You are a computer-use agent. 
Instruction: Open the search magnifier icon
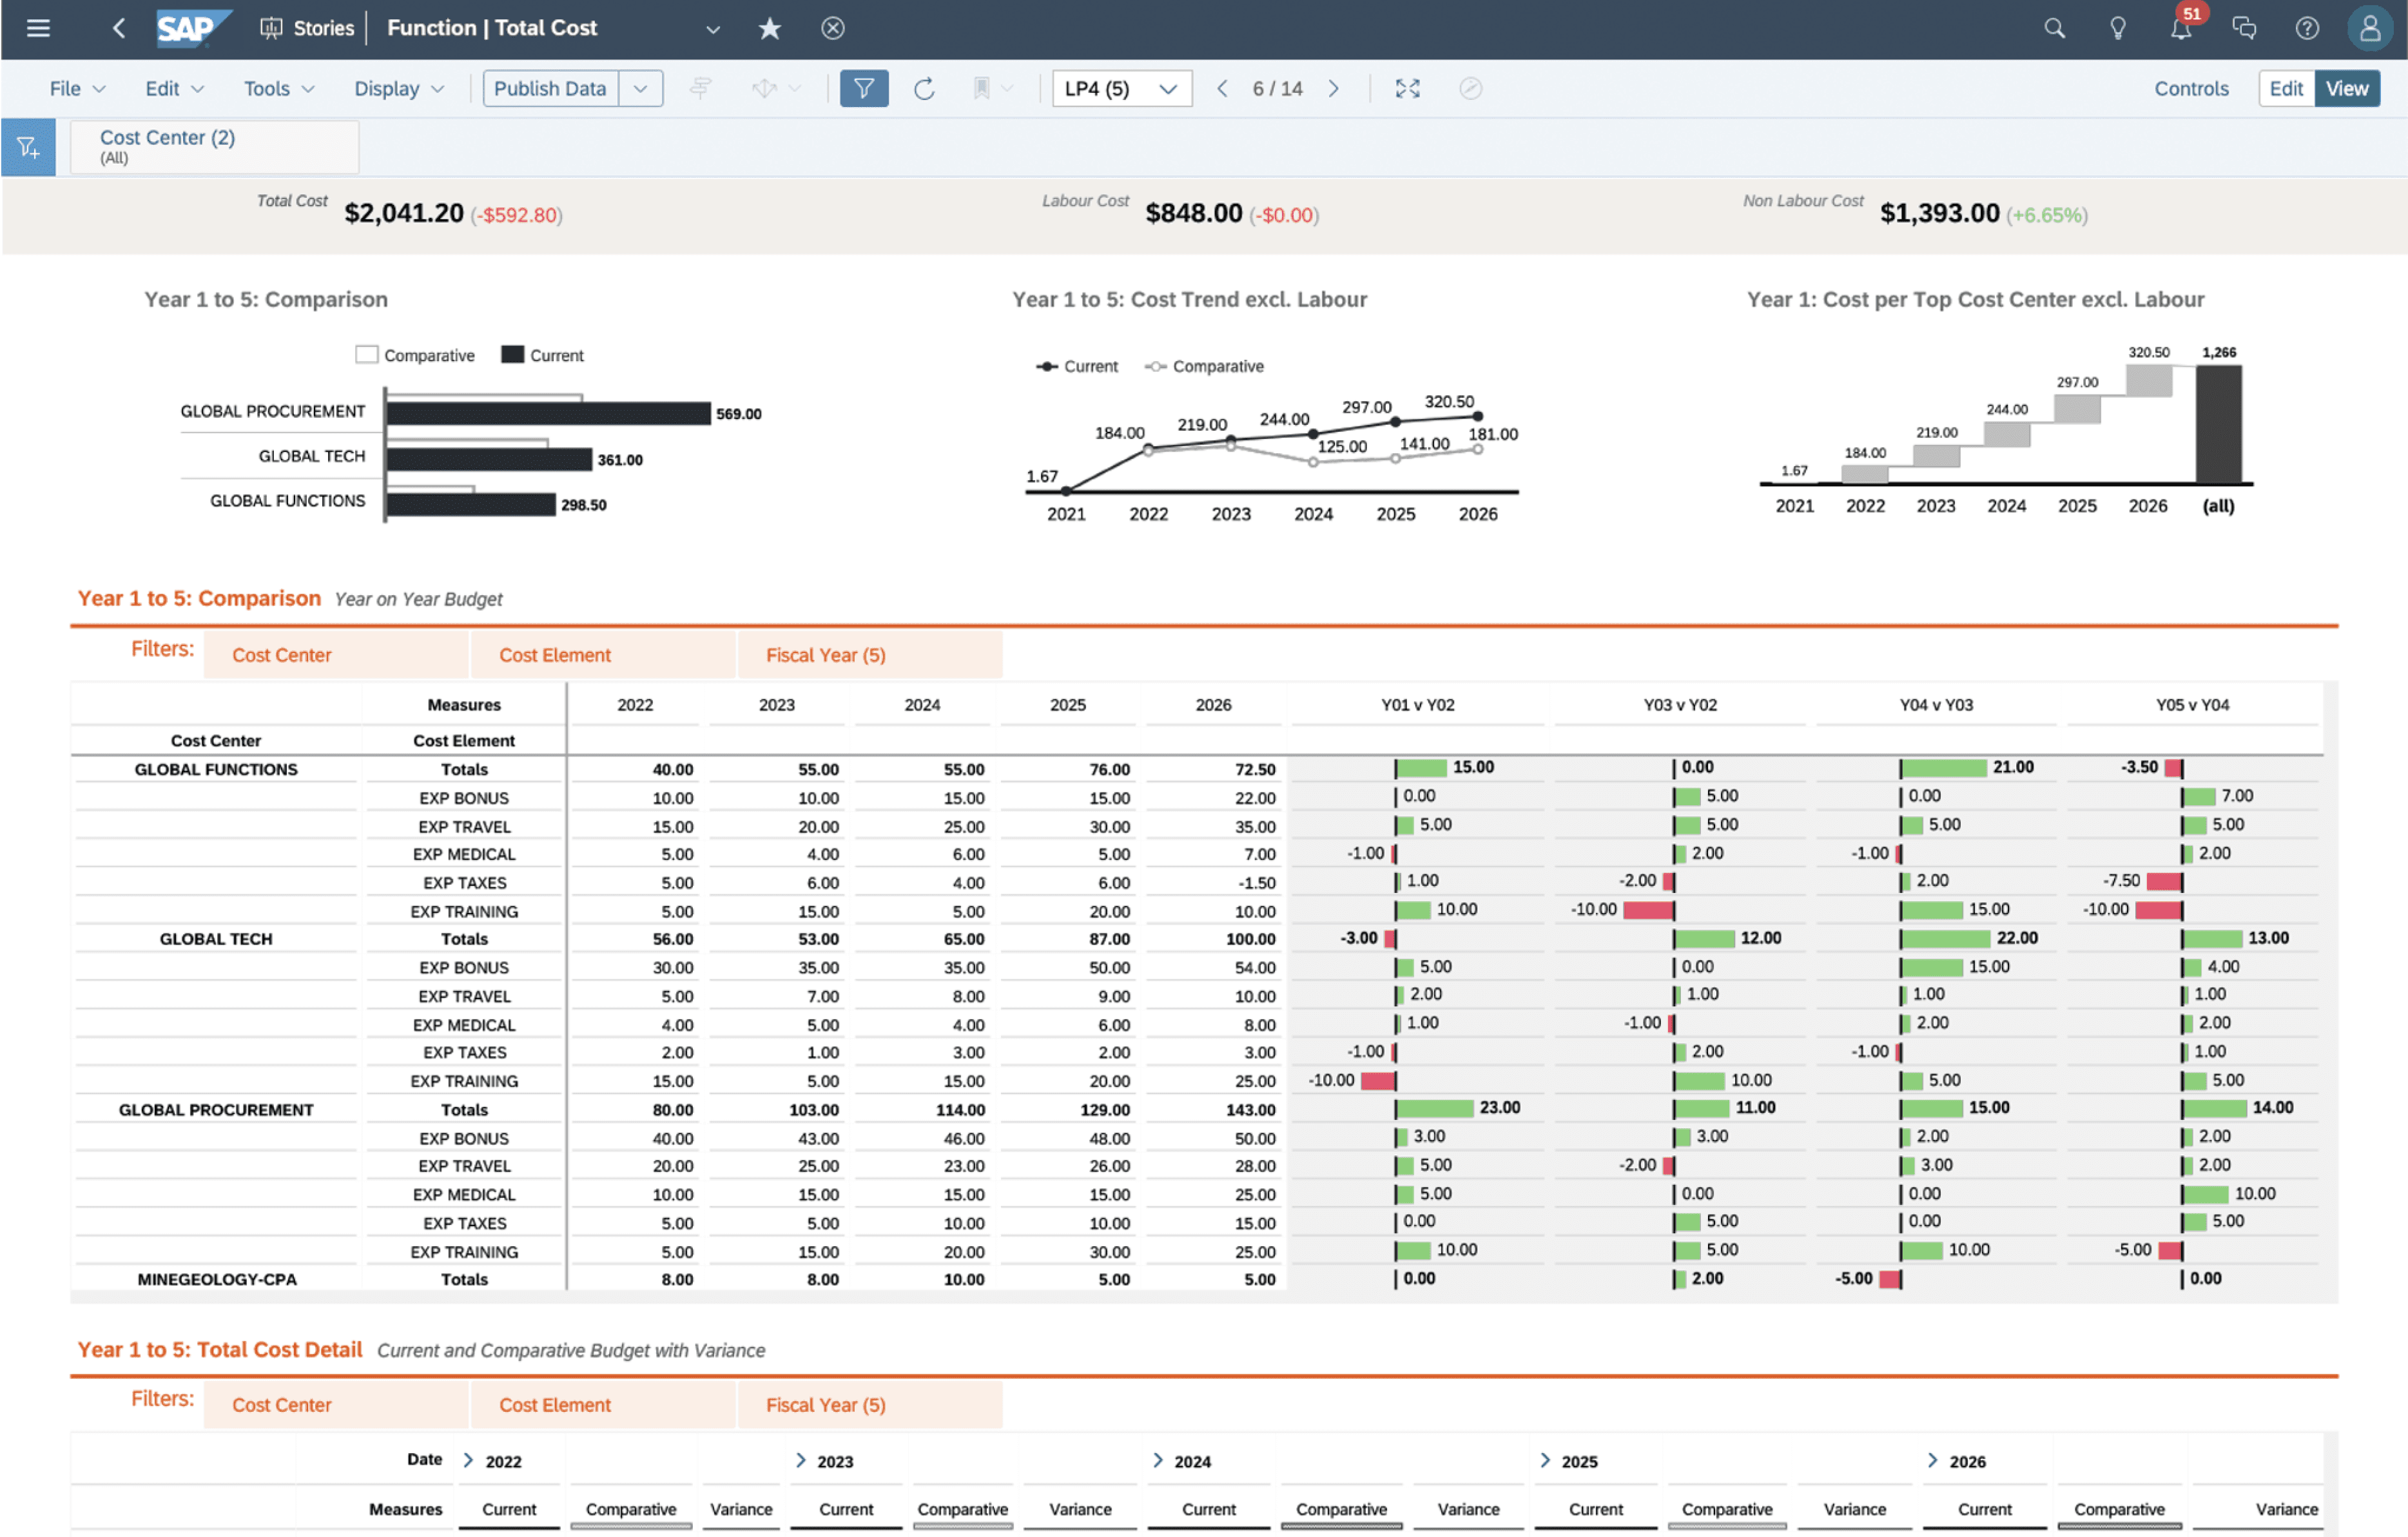click(x=2054, y=28)
